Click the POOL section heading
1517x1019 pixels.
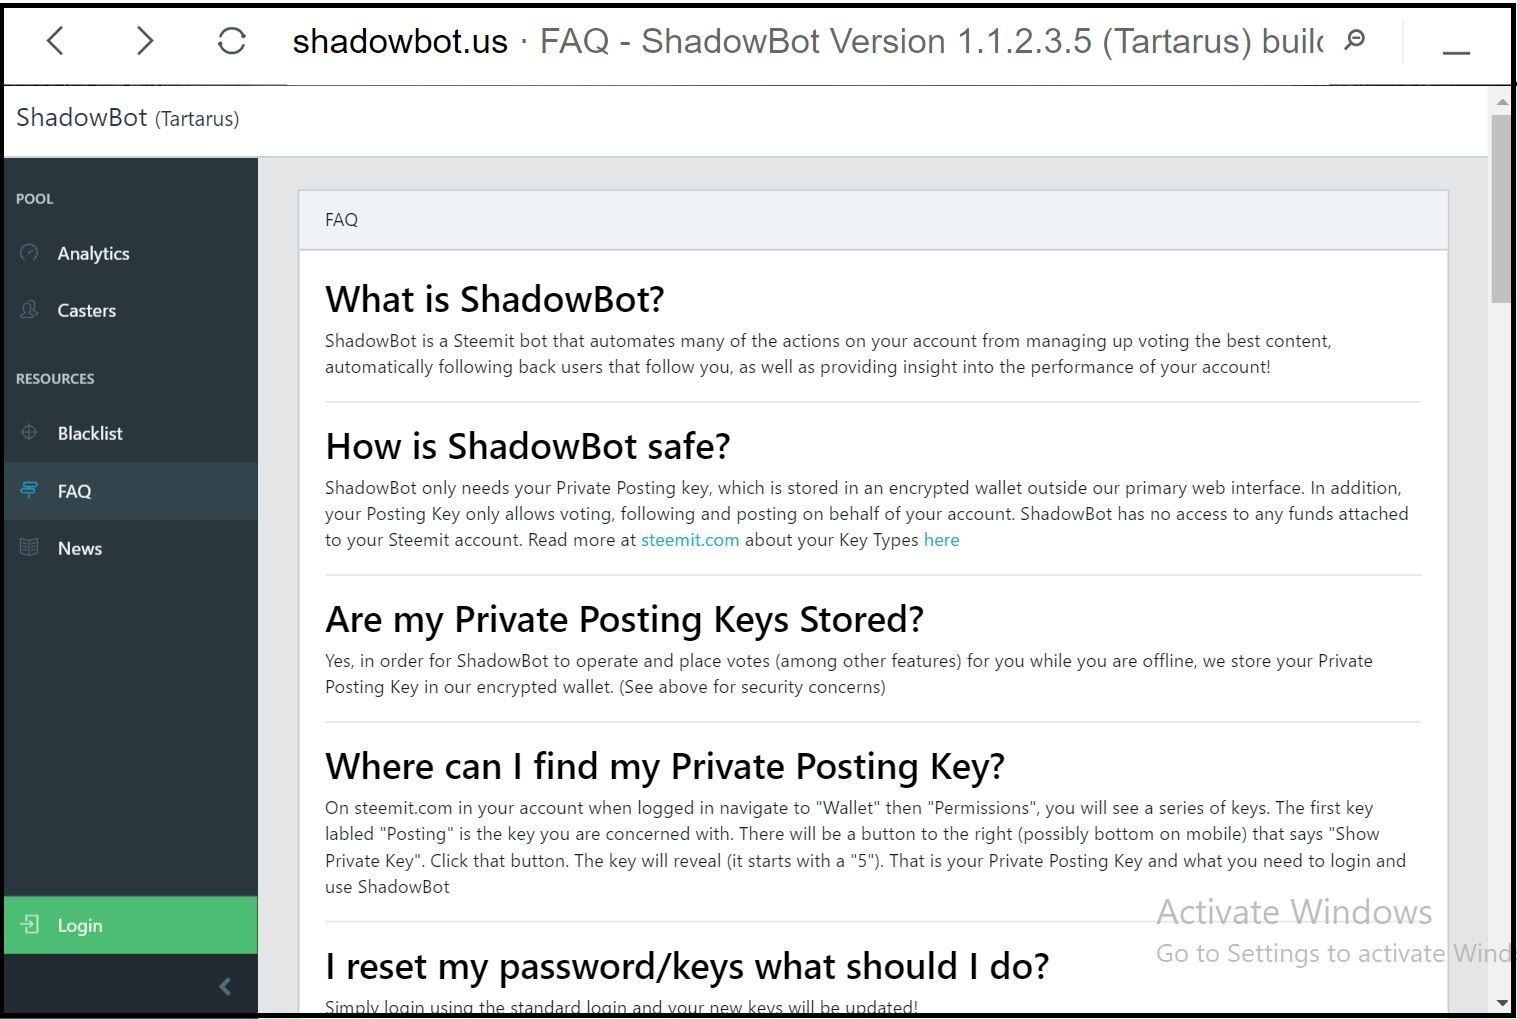tap(34, 198)
